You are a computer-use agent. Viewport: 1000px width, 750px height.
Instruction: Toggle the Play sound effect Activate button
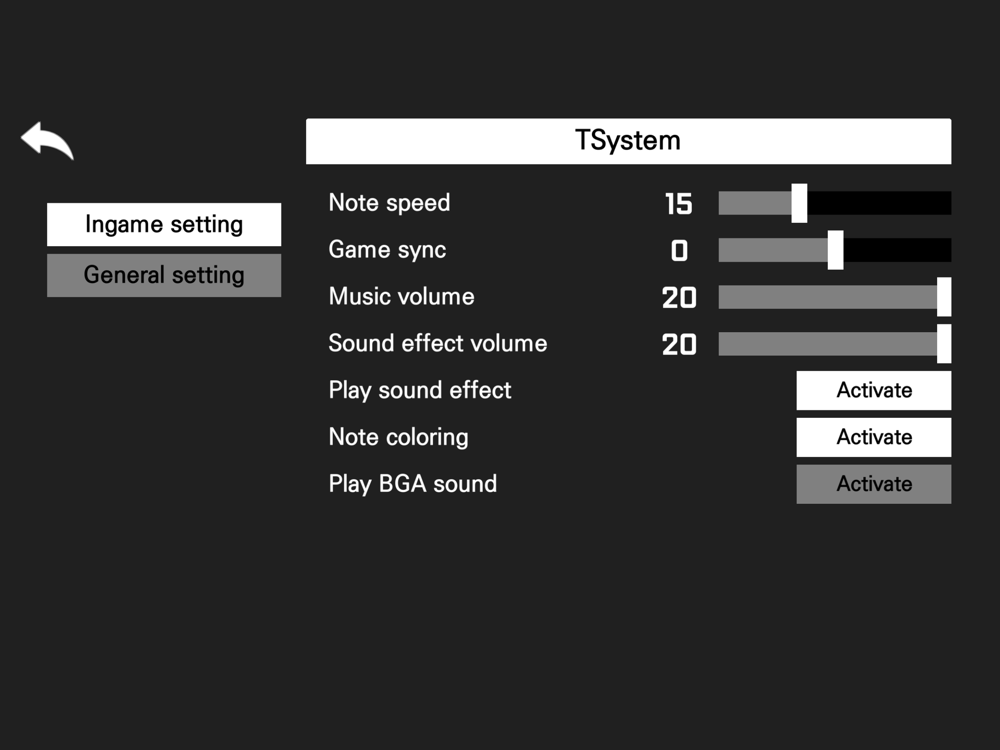pos(873,390)
